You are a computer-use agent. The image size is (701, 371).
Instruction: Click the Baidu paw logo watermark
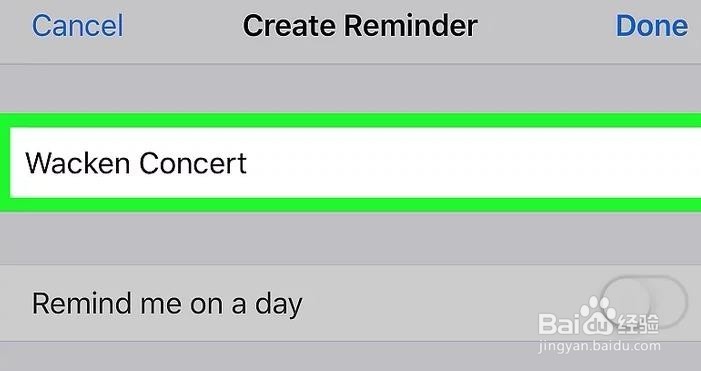598,315
